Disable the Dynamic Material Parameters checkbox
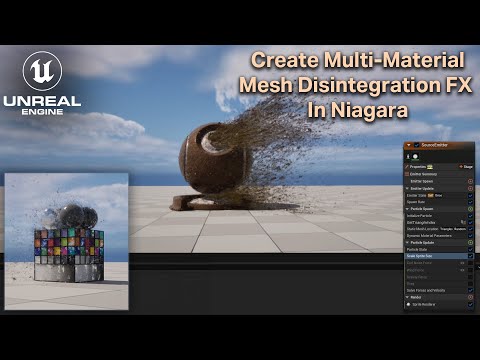 point(470,236)
